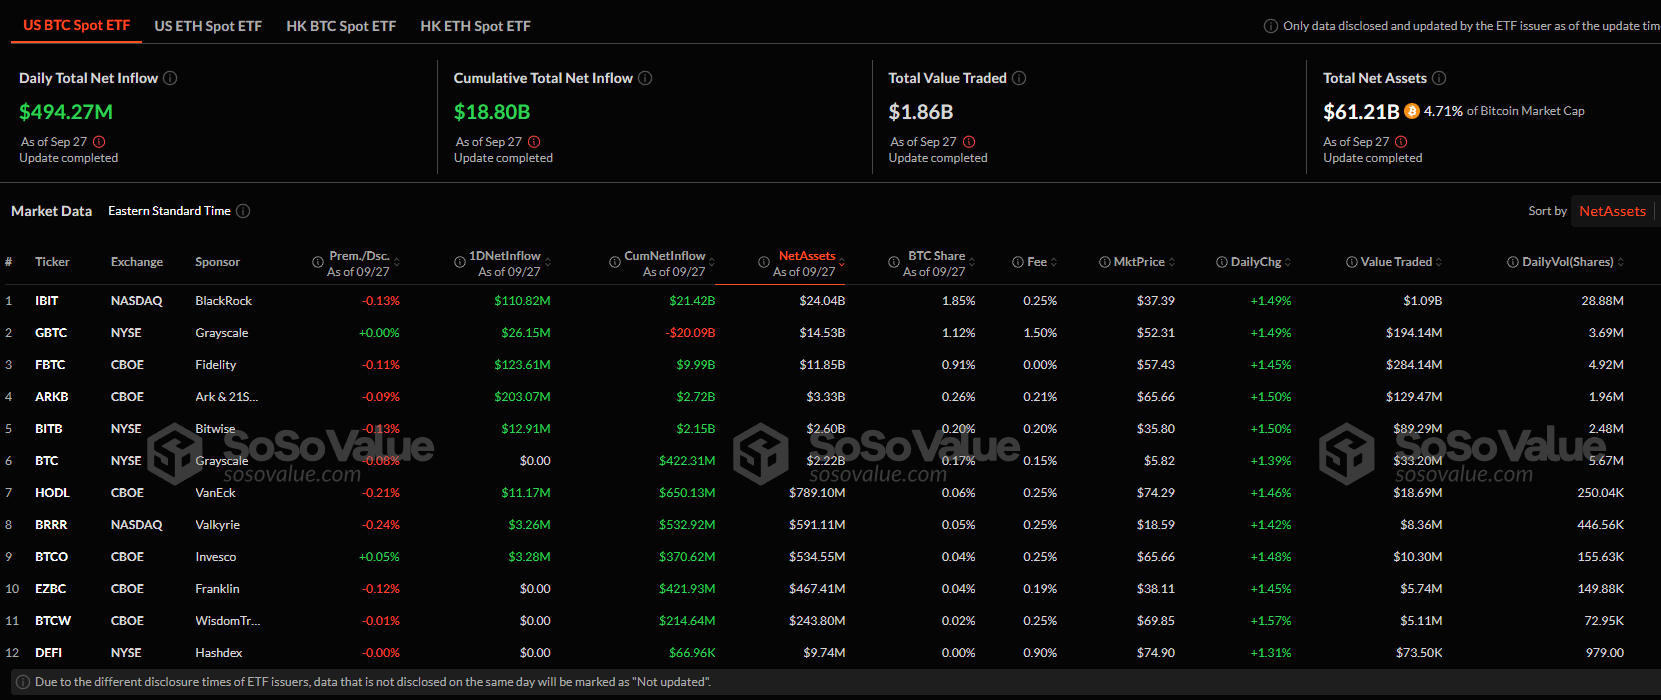
Task: Click info icon beside Eastern Standard Time
Action: point(243,211)
